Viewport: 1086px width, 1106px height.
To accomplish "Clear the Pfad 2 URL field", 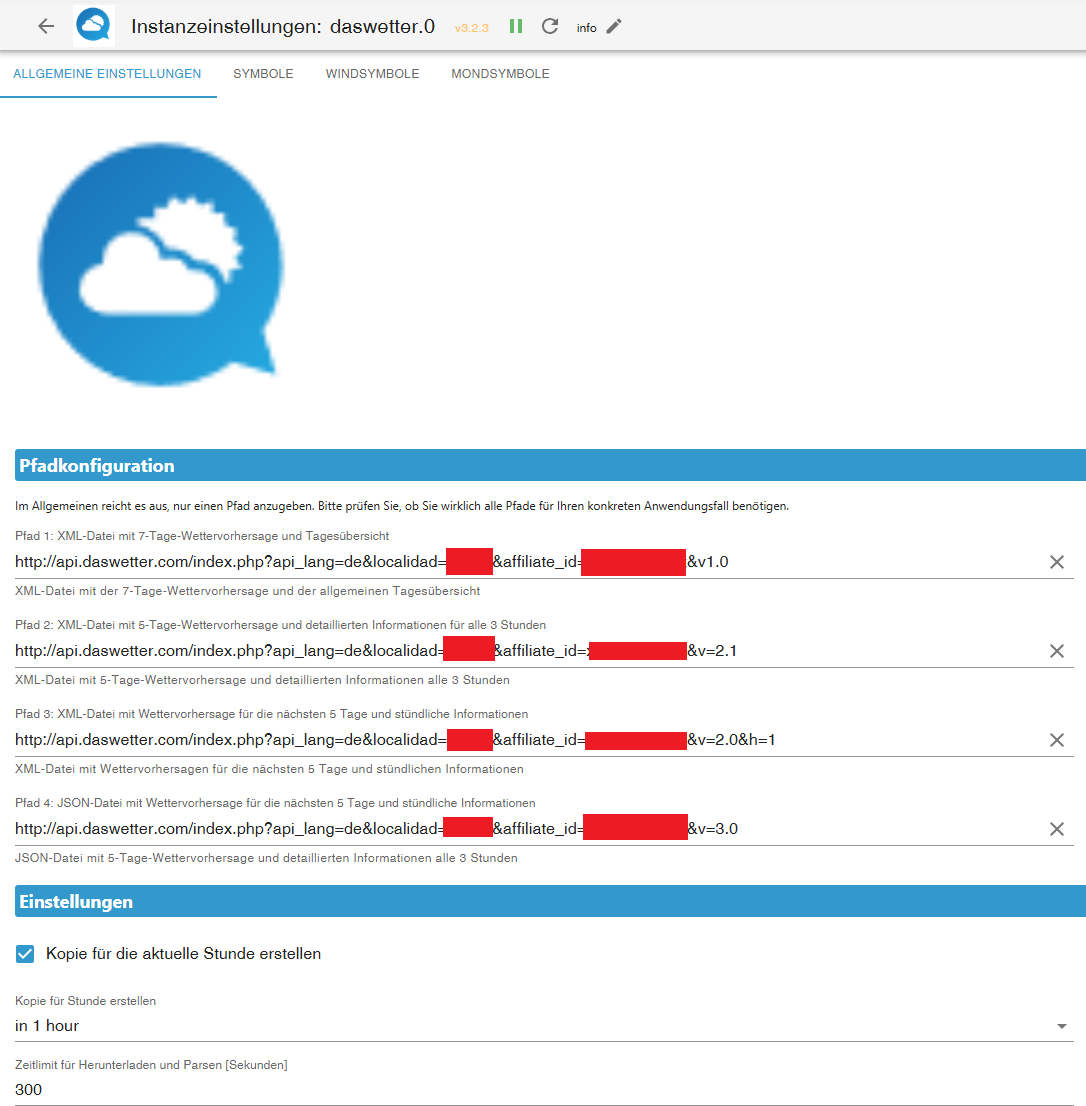I will 1056,651.
